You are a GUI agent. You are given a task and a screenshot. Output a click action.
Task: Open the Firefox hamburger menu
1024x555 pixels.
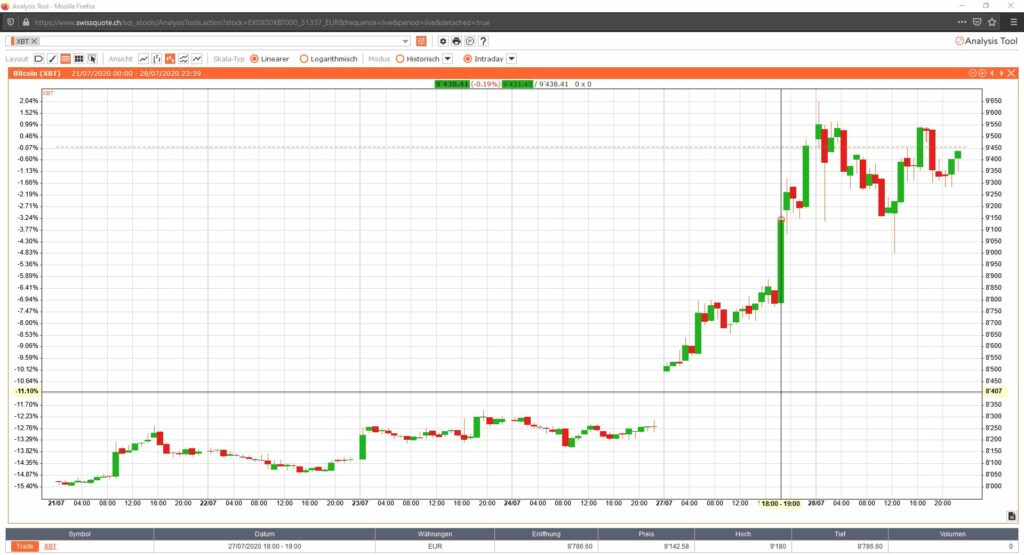(1014, 22)
